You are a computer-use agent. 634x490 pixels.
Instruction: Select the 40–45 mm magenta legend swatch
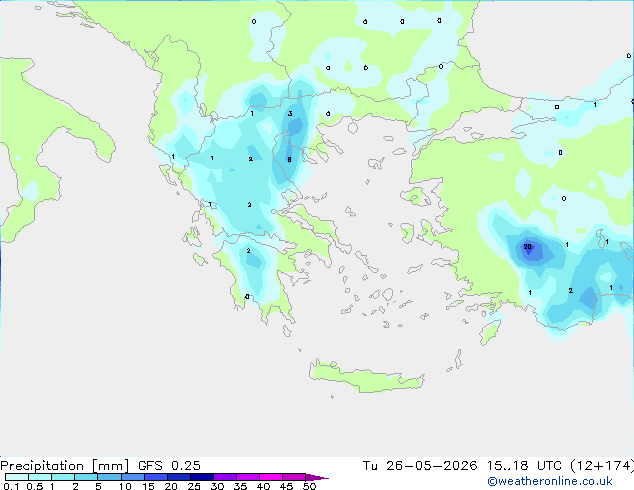pyautogui.click(x=271, y=477)
